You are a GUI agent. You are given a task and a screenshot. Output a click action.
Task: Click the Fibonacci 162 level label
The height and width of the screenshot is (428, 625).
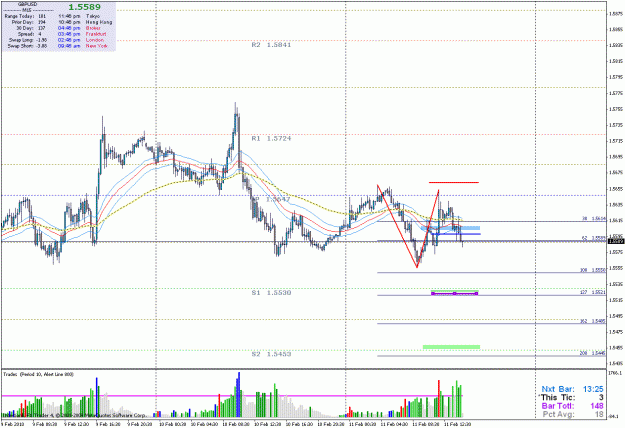point(593,321)
